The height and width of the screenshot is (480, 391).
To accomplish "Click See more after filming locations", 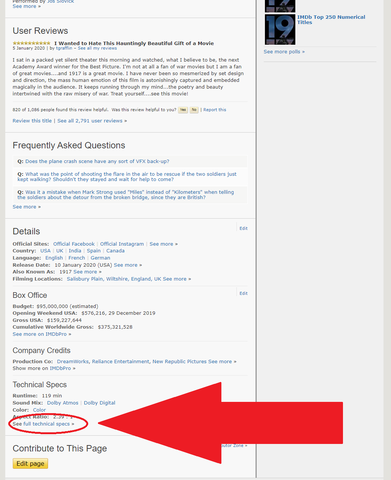I will pyautogui.click(x=175, y=279).
